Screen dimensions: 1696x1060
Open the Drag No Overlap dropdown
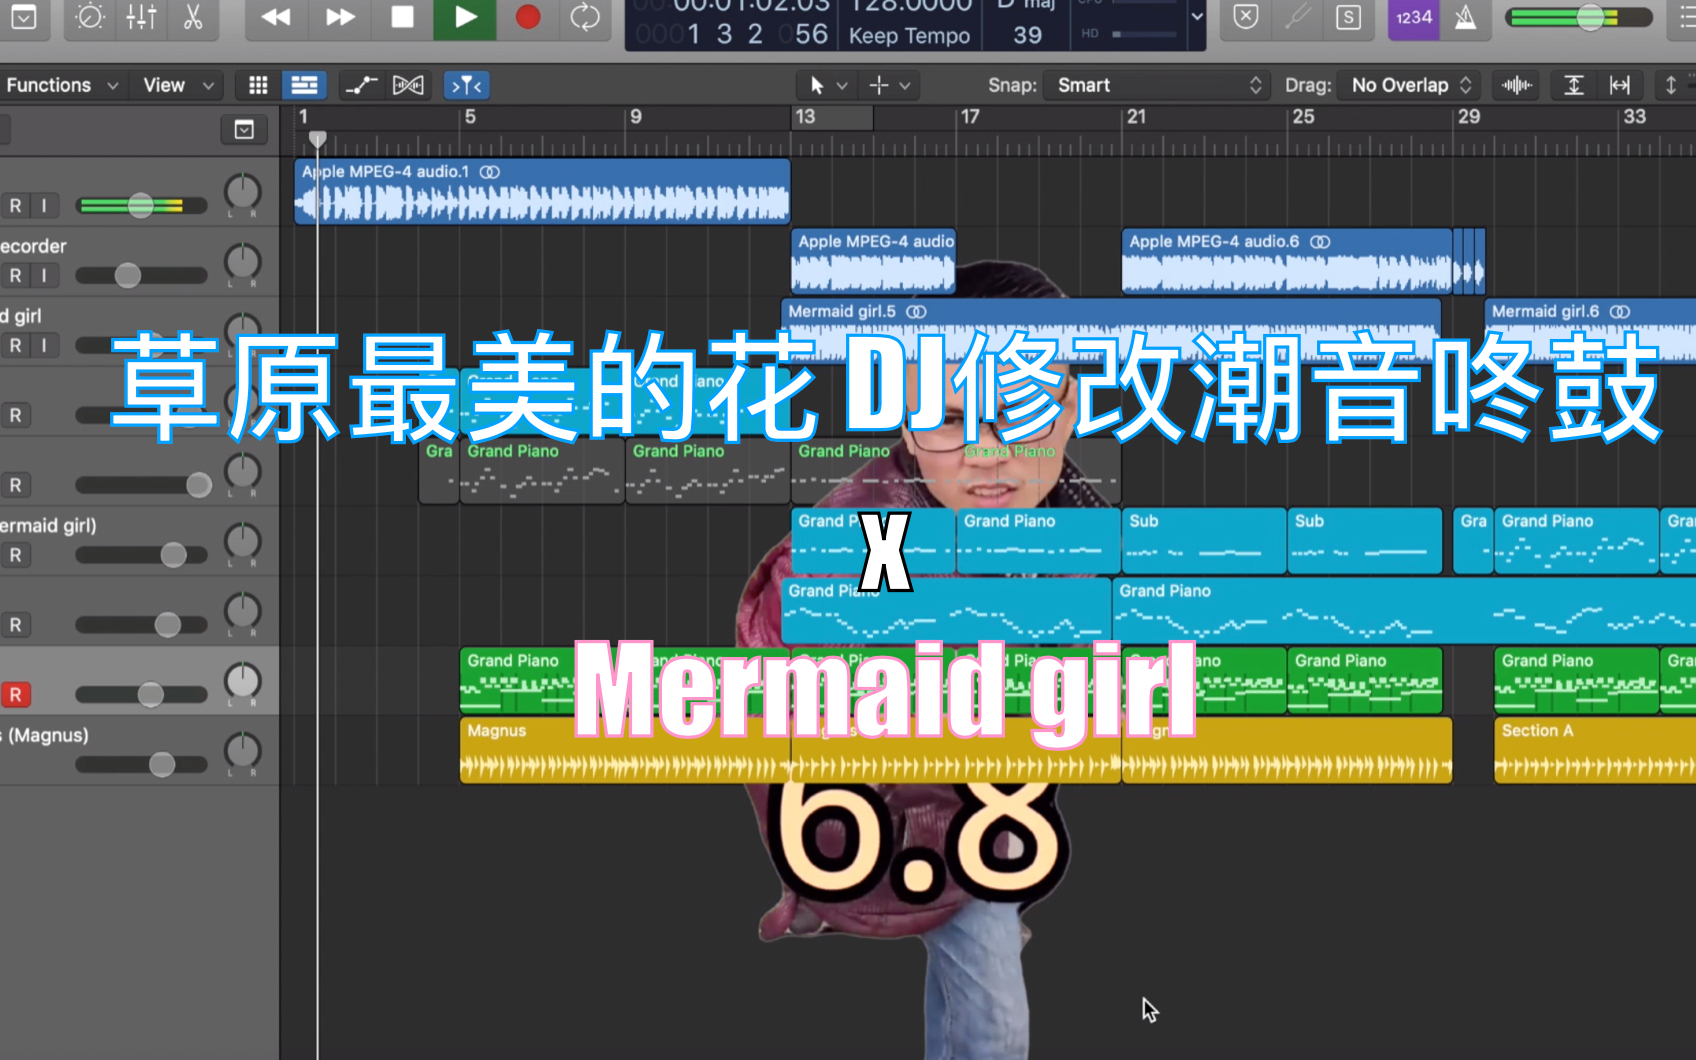[x=1409, y=85]
